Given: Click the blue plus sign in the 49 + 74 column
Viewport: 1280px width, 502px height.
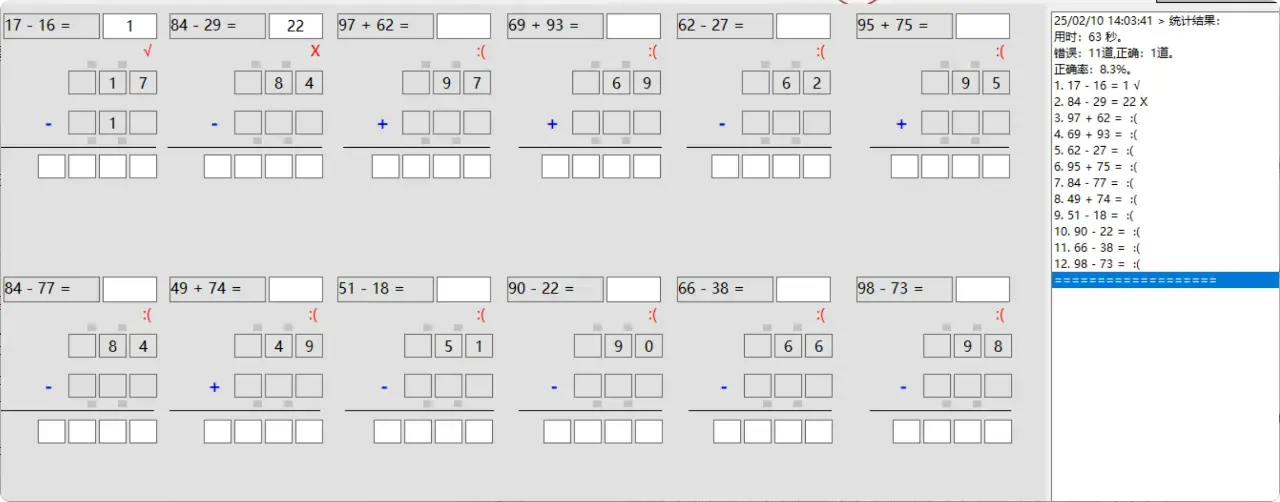Looking at the screenshot, I should click(214, 387).
